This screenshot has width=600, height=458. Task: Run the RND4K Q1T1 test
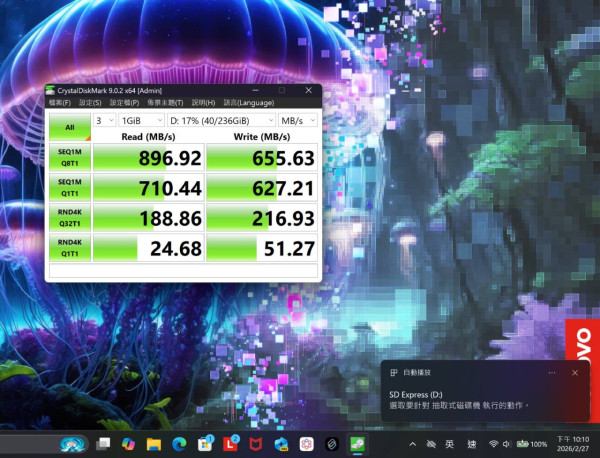pyautogui.click(x=70, y=248)
